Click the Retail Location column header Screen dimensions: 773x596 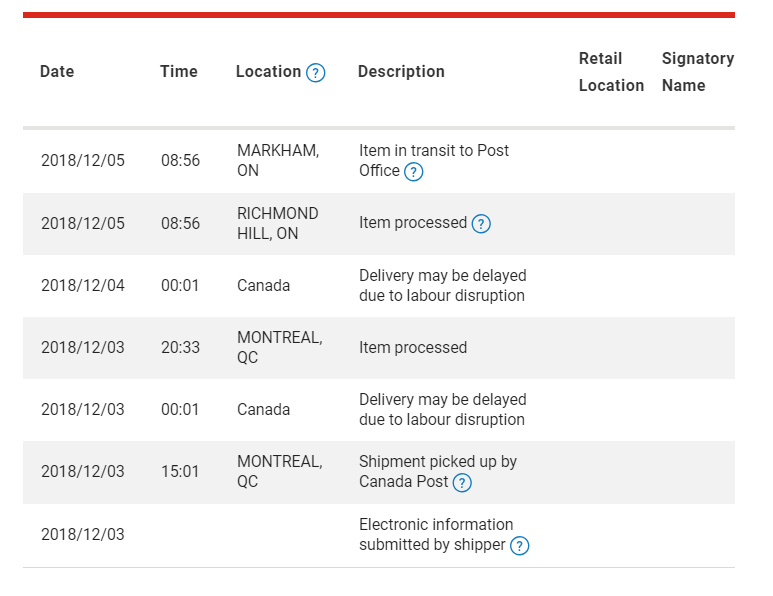[x=611, y=72]
